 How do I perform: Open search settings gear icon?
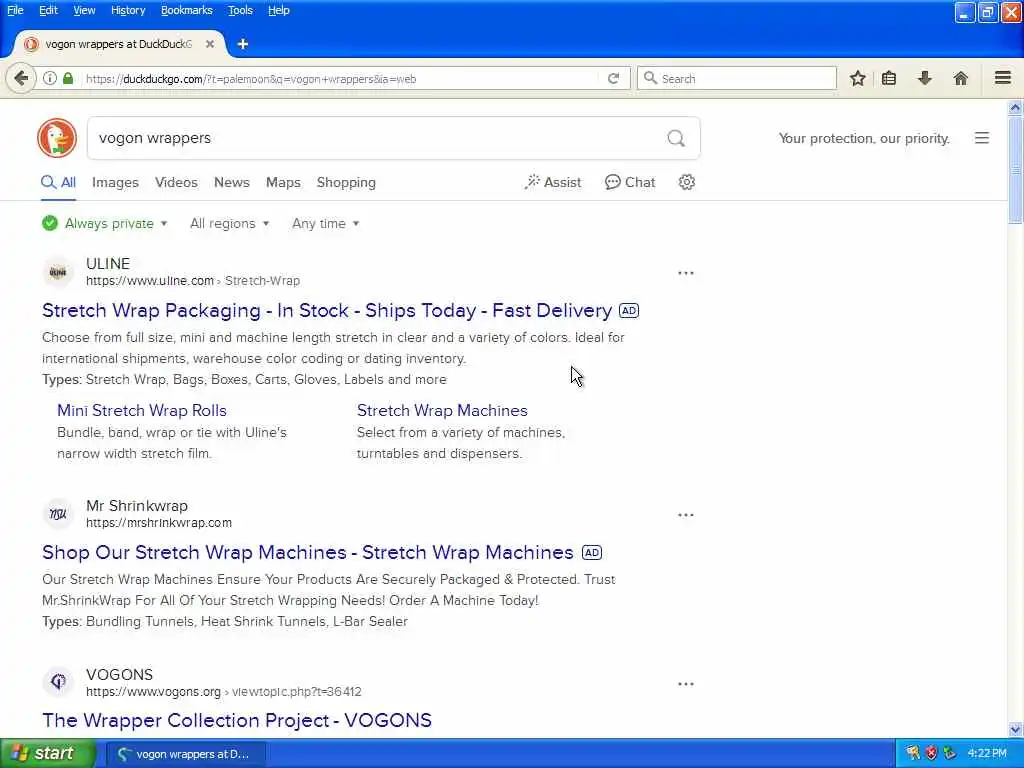coord(686,182)
